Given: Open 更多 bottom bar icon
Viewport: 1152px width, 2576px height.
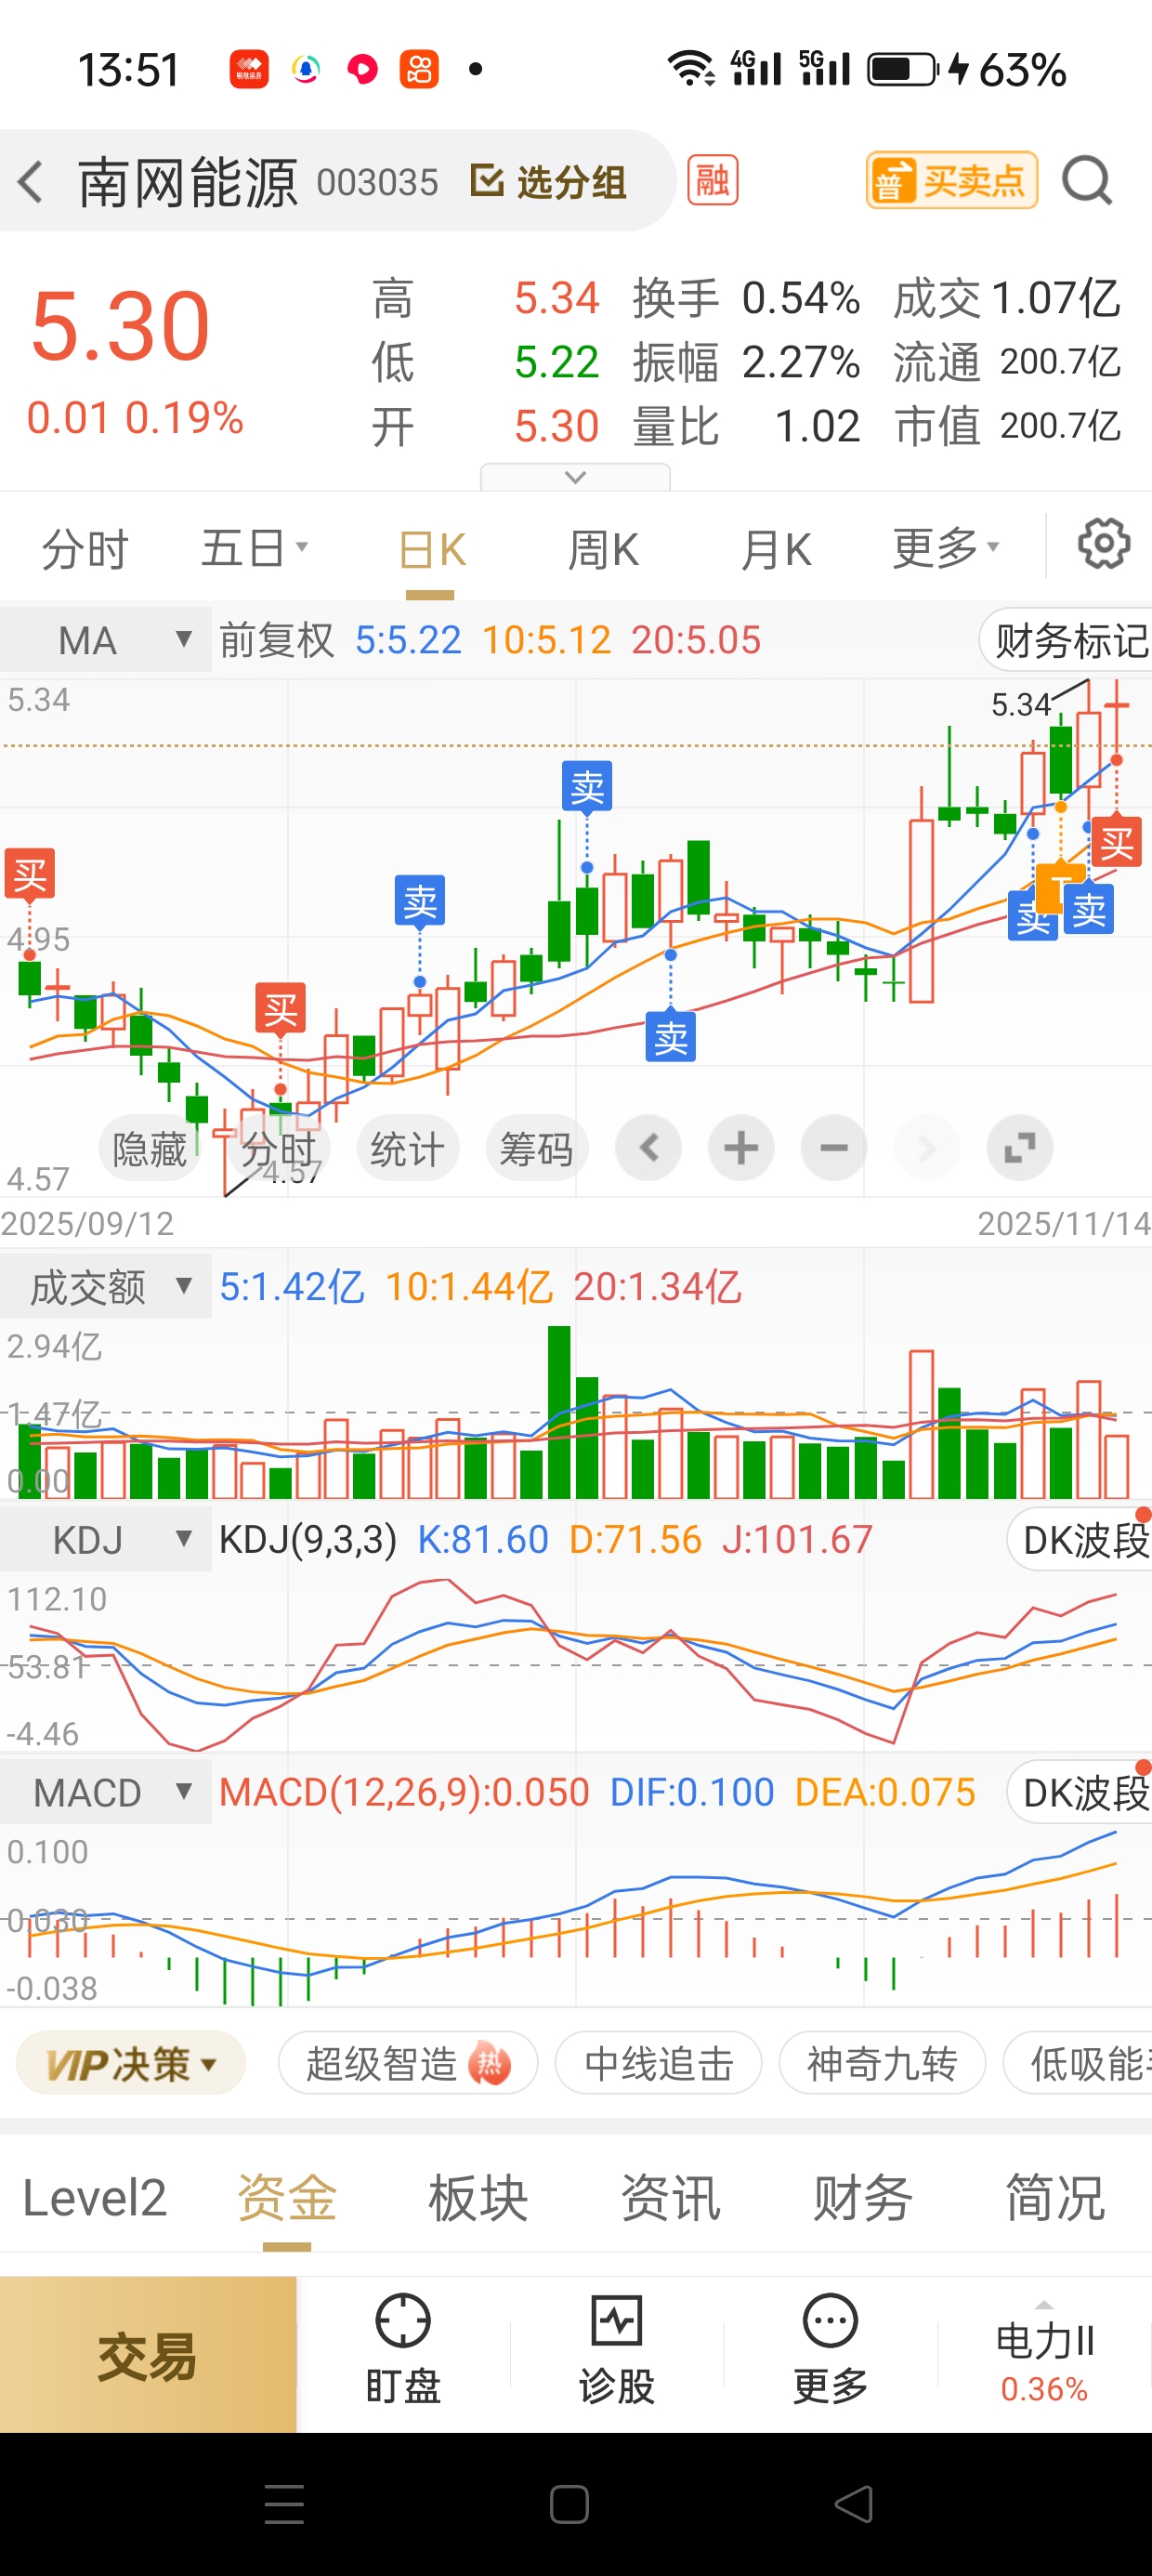Looking at the screenshot, I should (830, 2350).
